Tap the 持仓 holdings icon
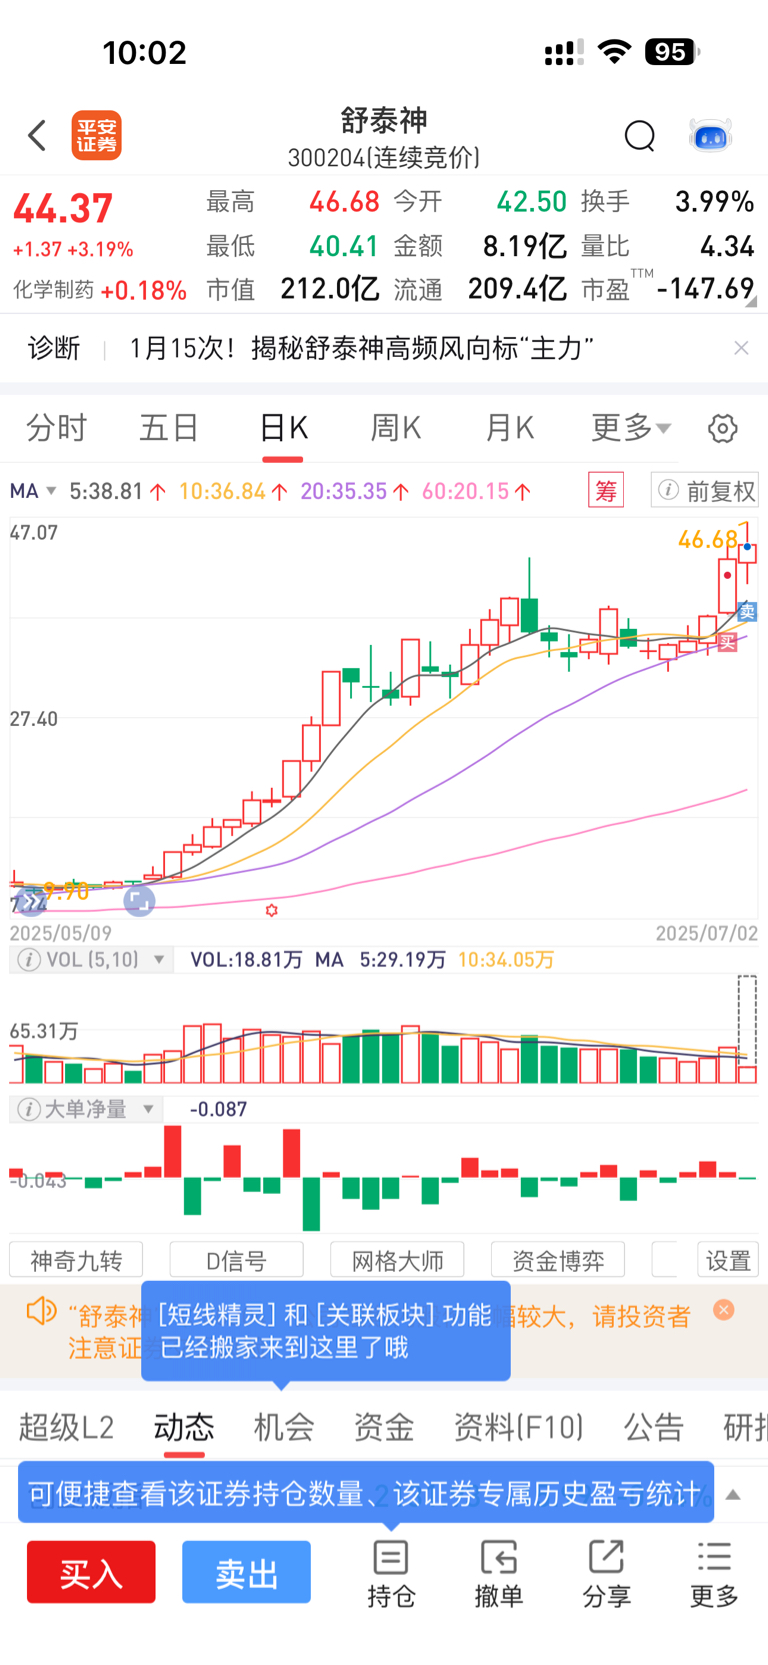The width and height of the screenshot is (768, 1665). pyautogui.click(x=391, y=1574)
